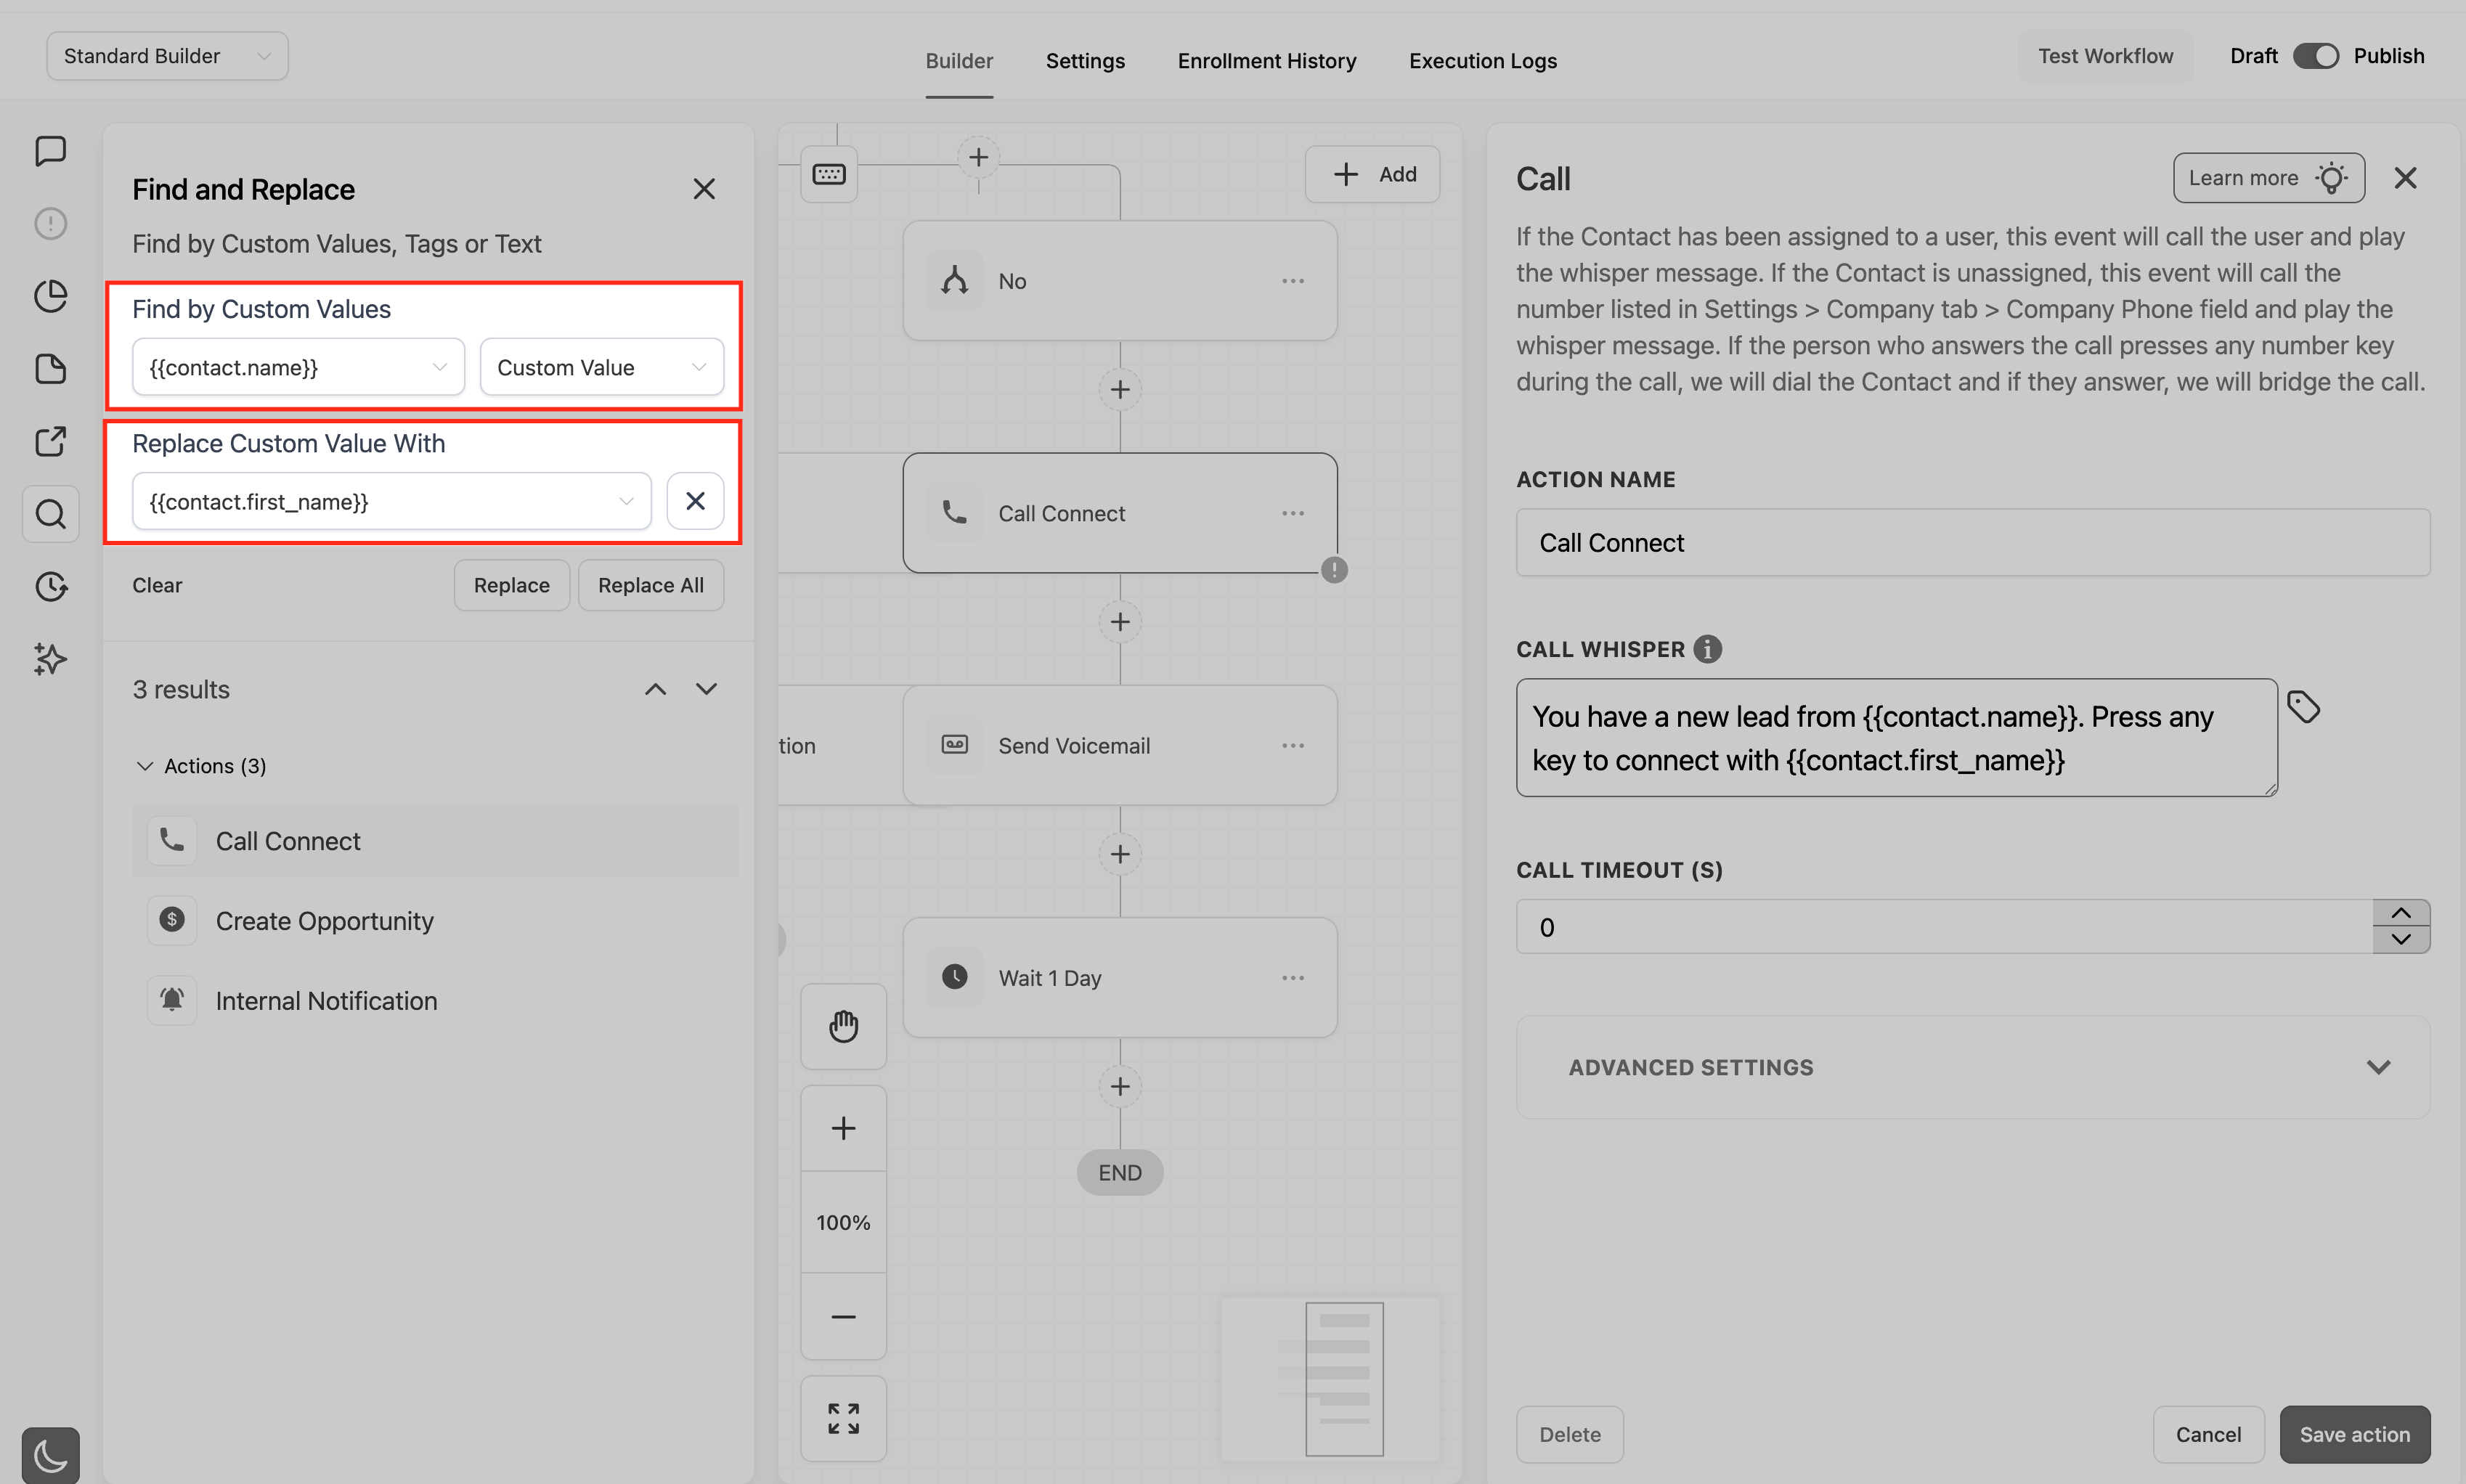Viewport: 2466px width, 1484px height.
Task: Open the {{contact.name}} find dropdown
Action: tap(298, 367)
